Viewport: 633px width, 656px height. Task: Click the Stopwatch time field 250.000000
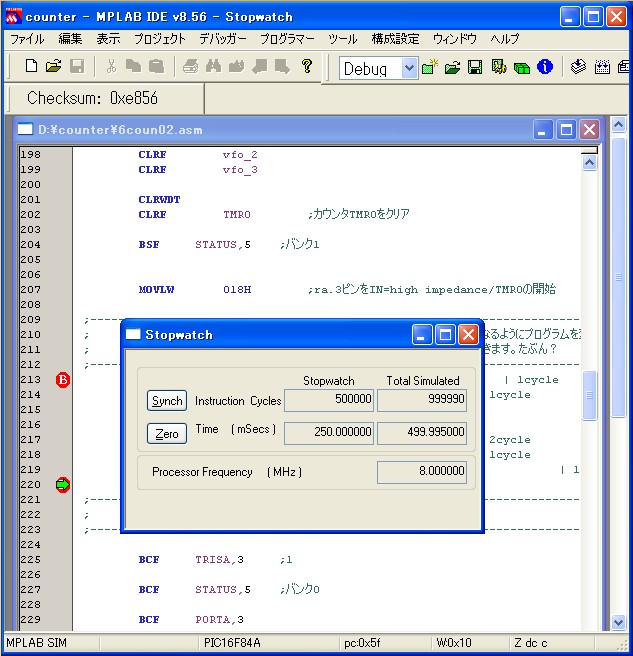(x=329, y=433)
